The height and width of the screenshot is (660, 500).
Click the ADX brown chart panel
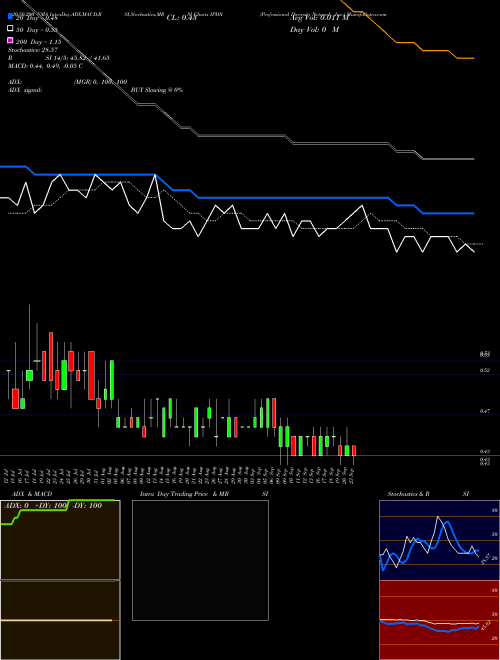(60, 540)
